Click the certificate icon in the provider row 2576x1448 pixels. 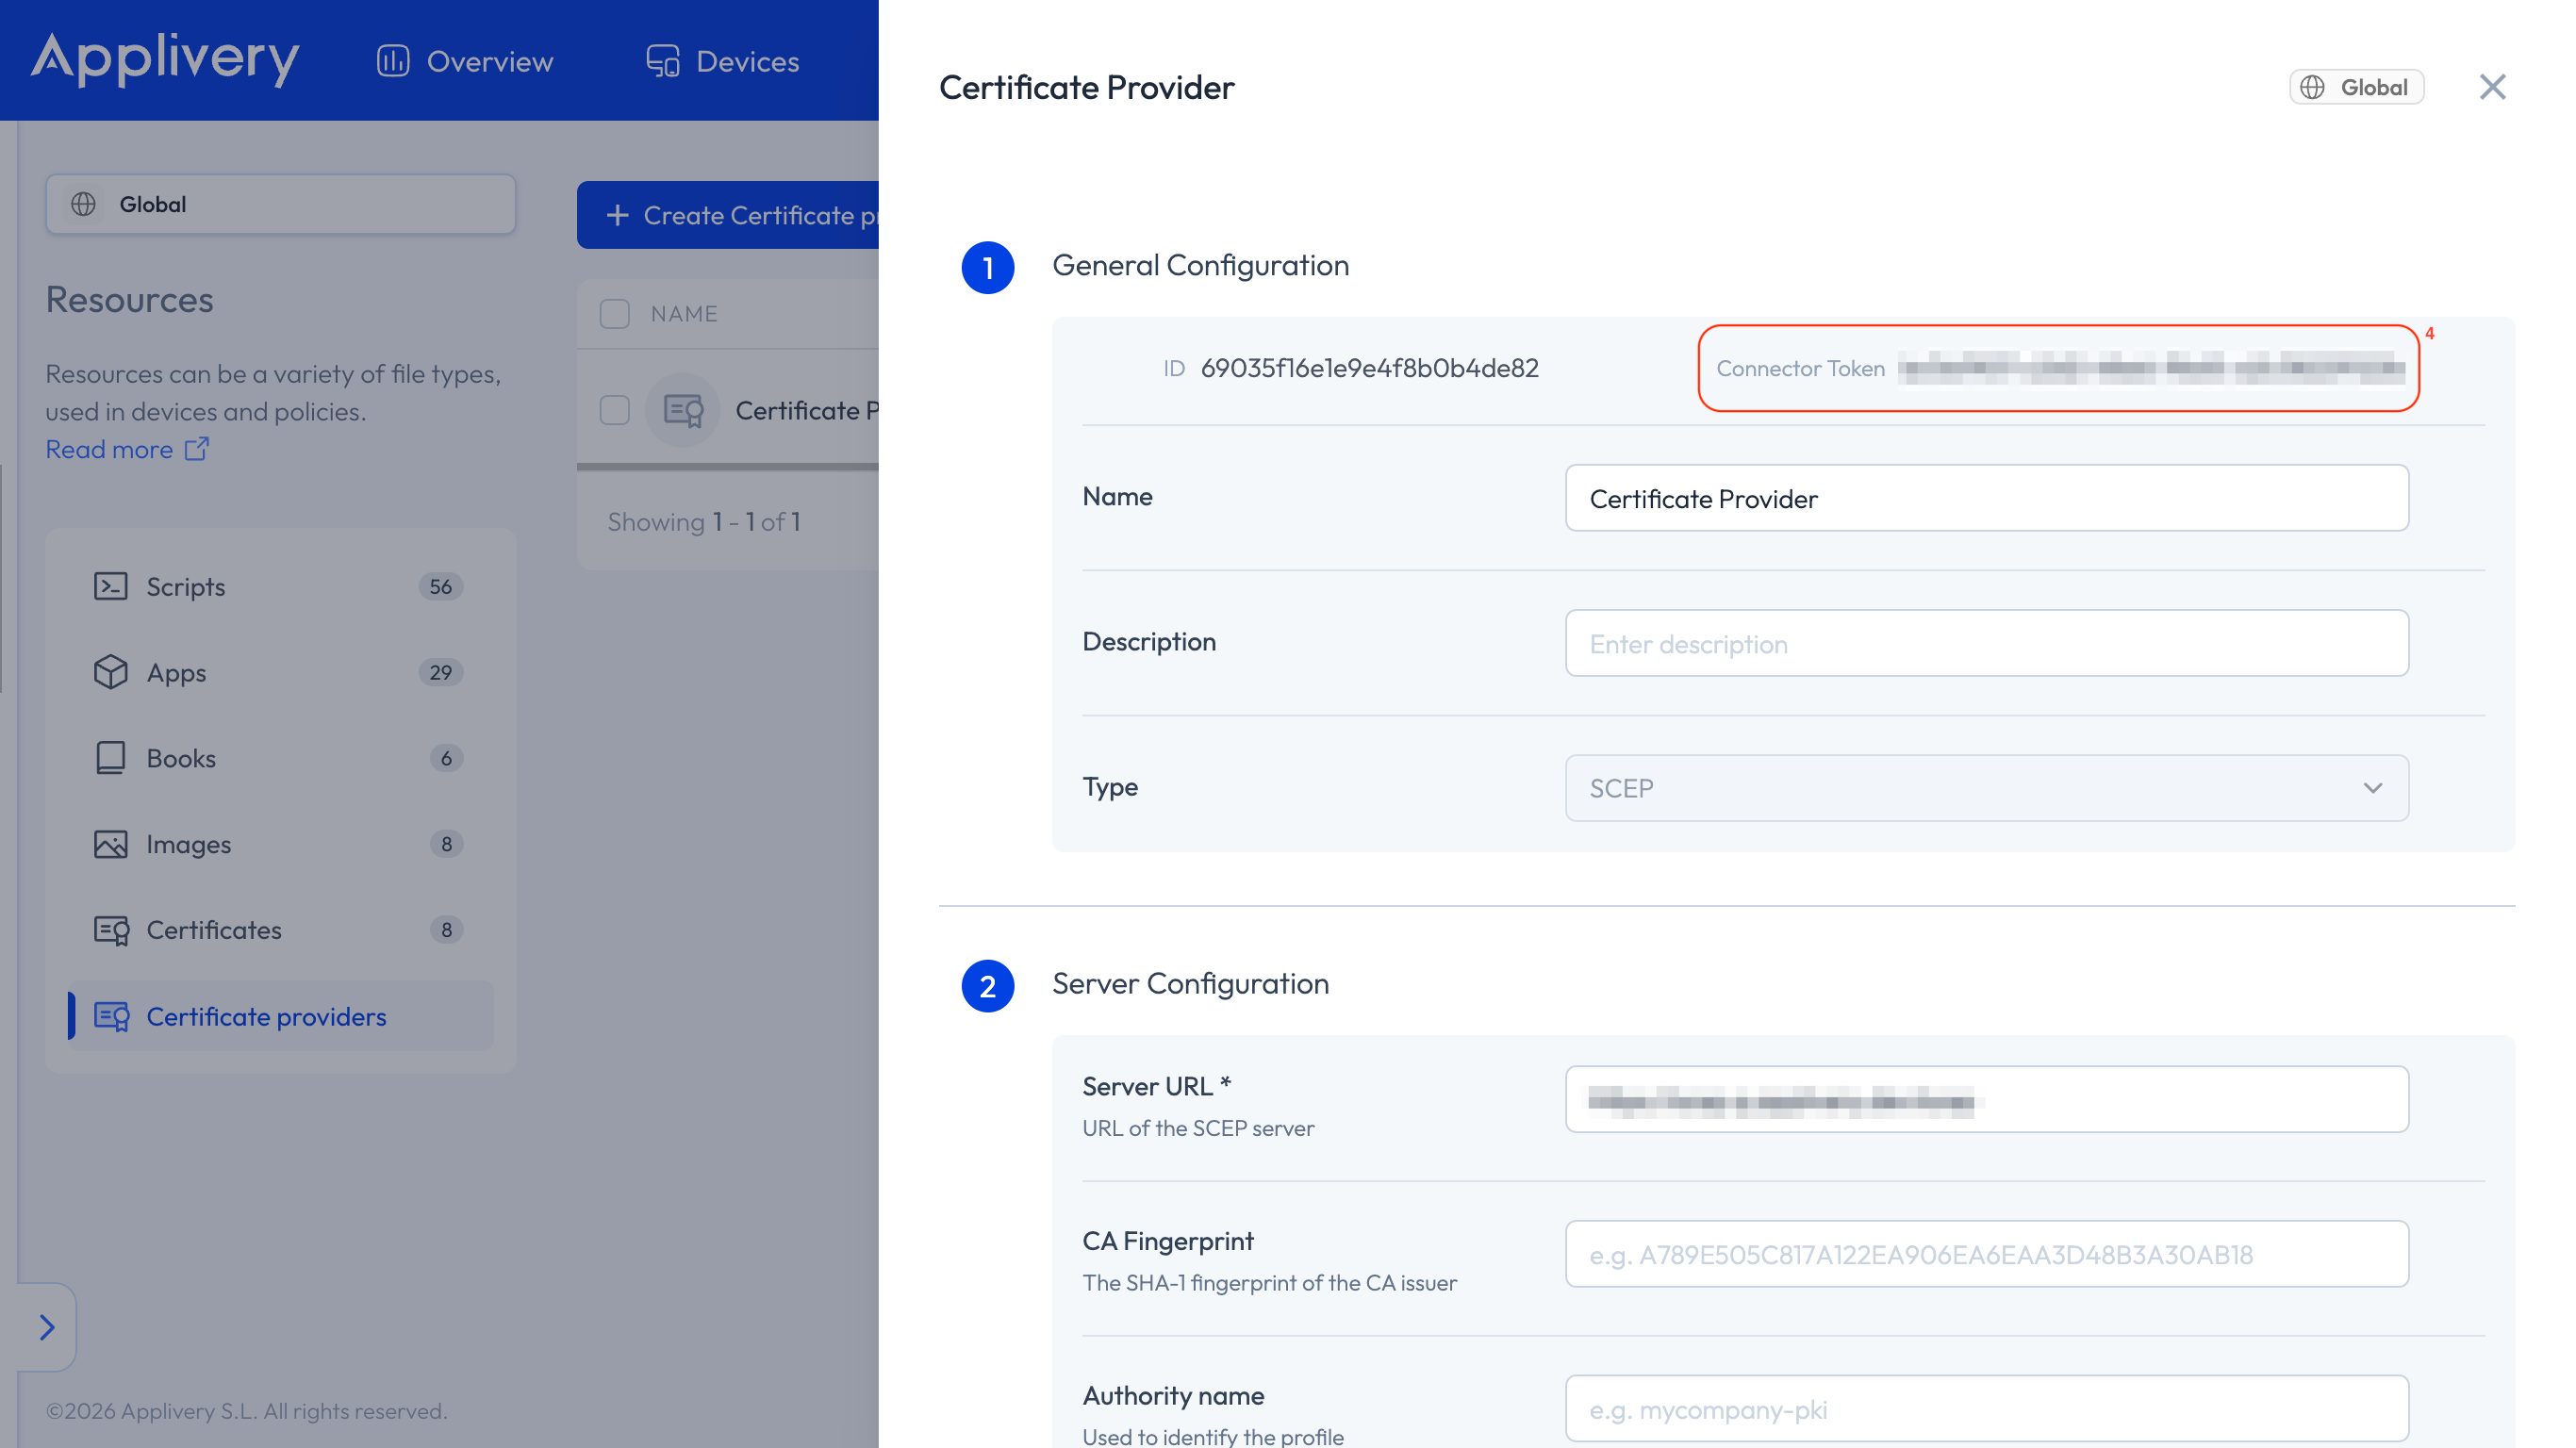681,409
